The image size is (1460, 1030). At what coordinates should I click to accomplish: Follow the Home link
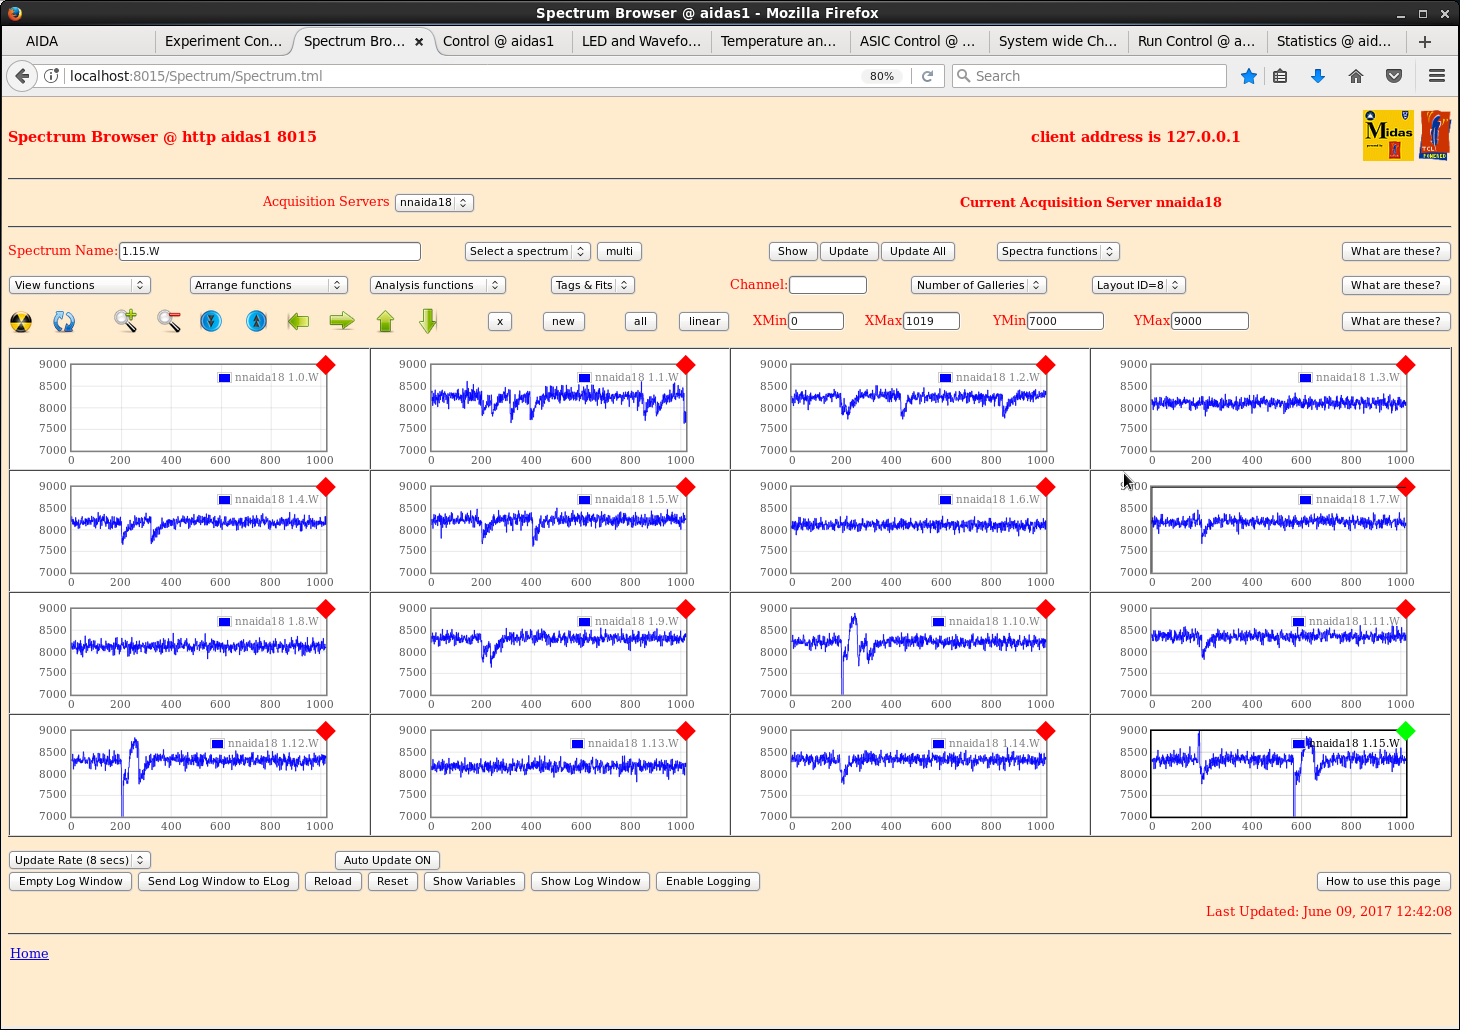click(29, 953)
